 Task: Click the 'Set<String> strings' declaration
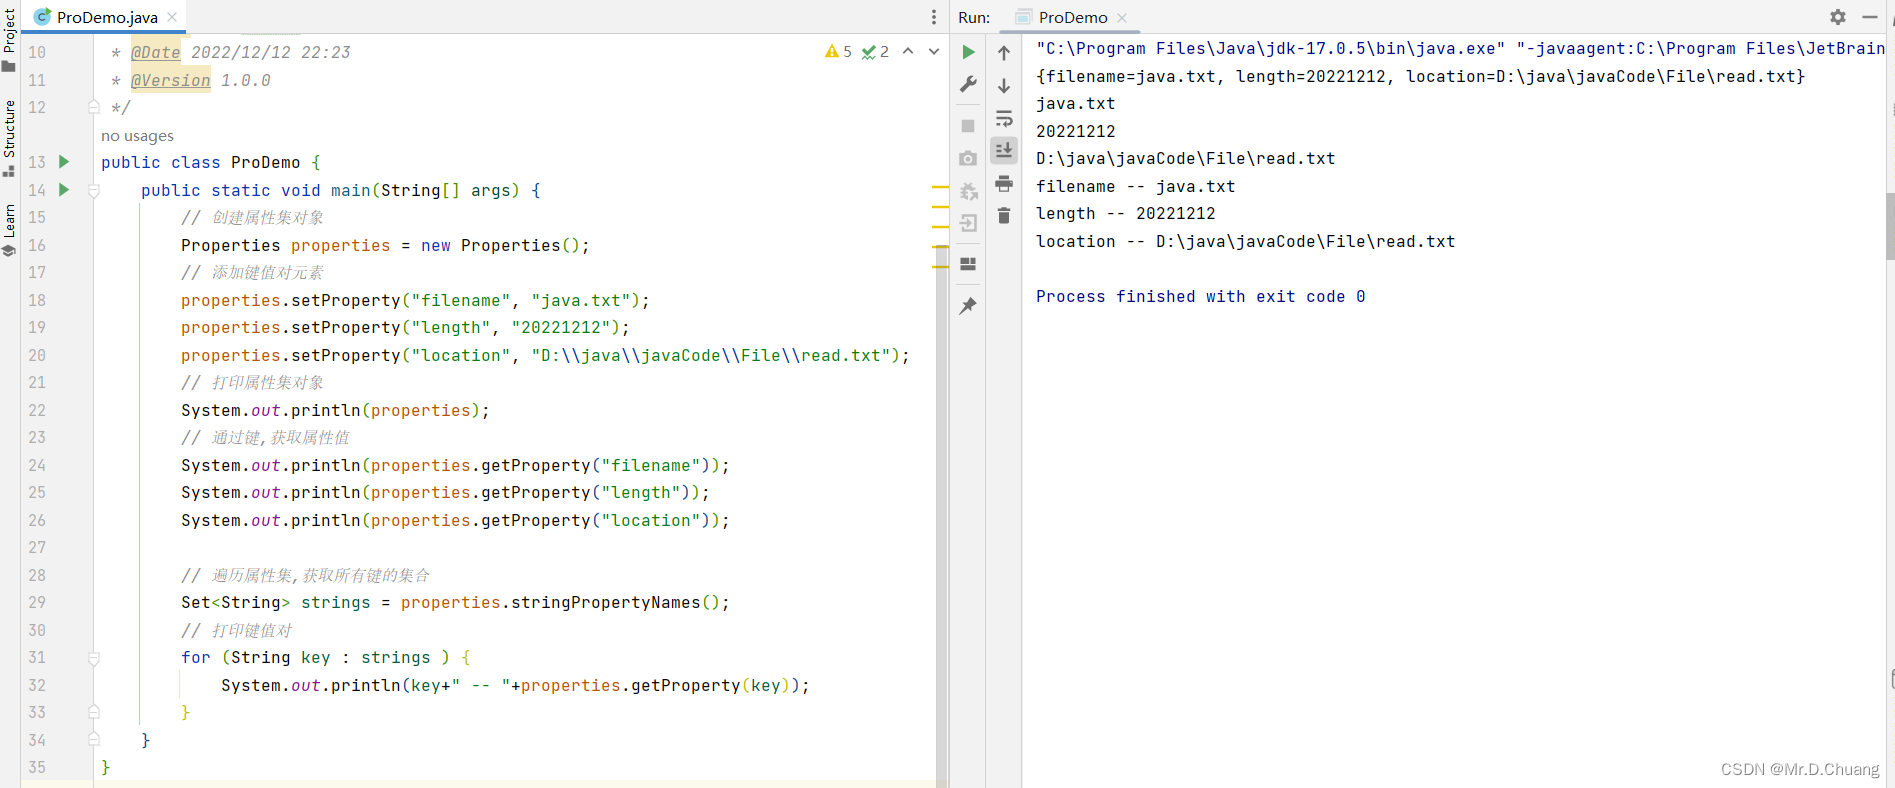click(x=275, y=602)
